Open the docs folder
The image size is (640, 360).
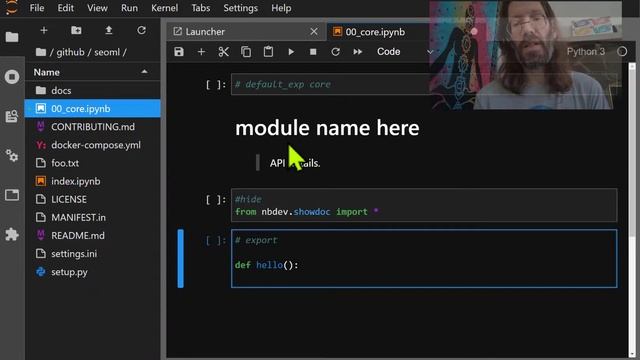93,90
